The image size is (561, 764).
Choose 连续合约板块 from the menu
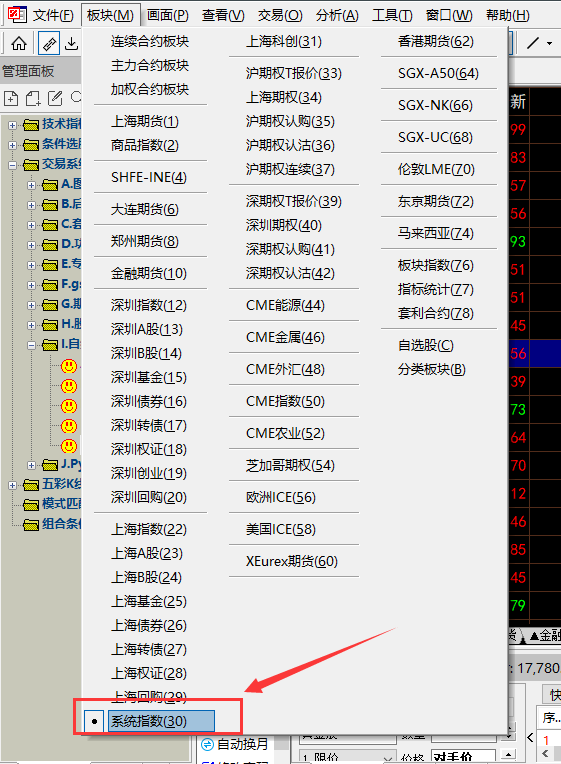(150, 41)
